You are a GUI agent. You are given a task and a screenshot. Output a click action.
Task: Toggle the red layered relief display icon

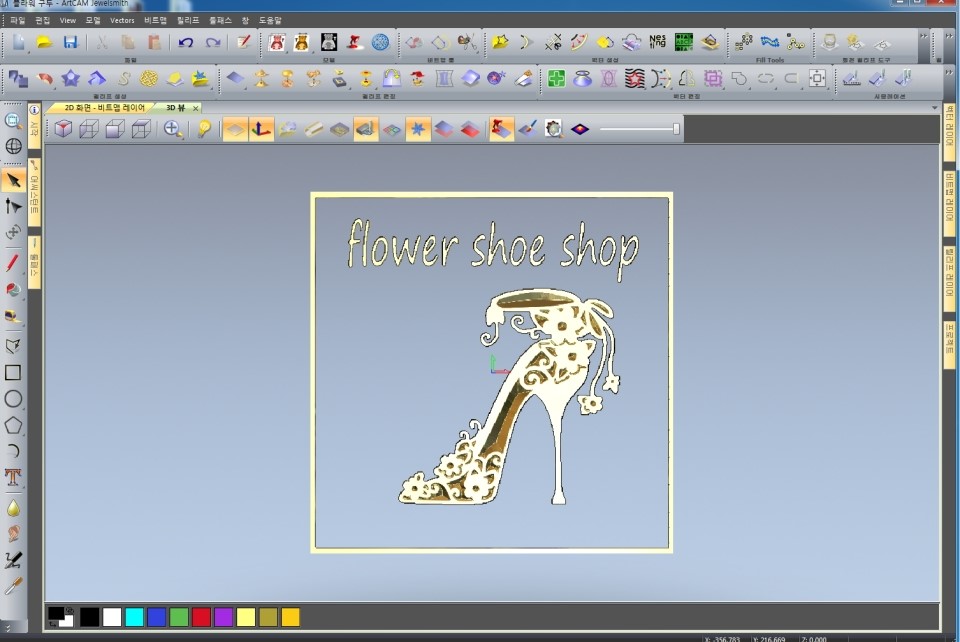470,129
